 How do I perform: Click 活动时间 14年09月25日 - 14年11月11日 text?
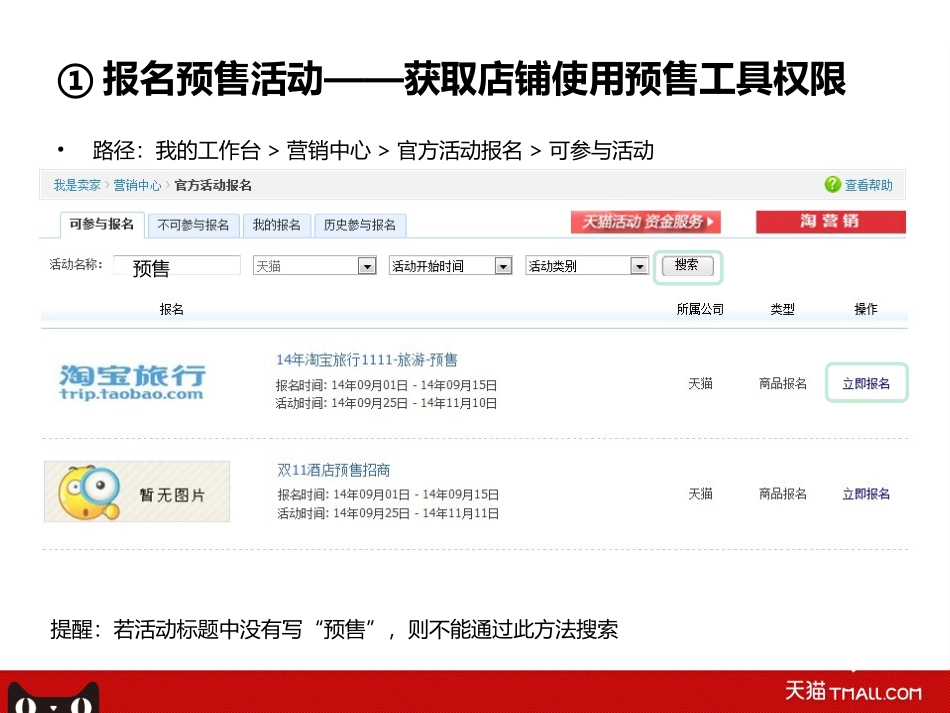[388, 514]
